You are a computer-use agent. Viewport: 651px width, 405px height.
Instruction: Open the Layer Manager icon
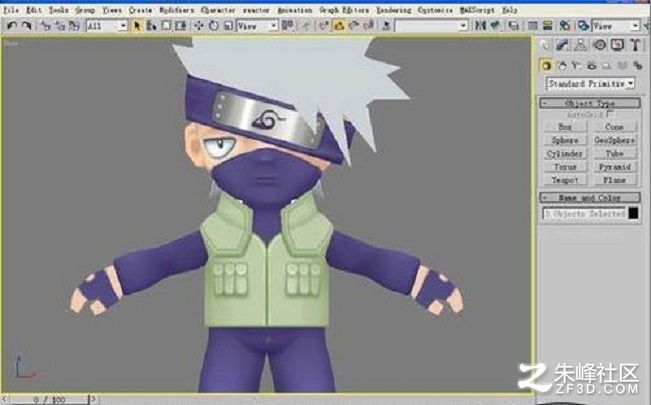[x=514, y=26]
